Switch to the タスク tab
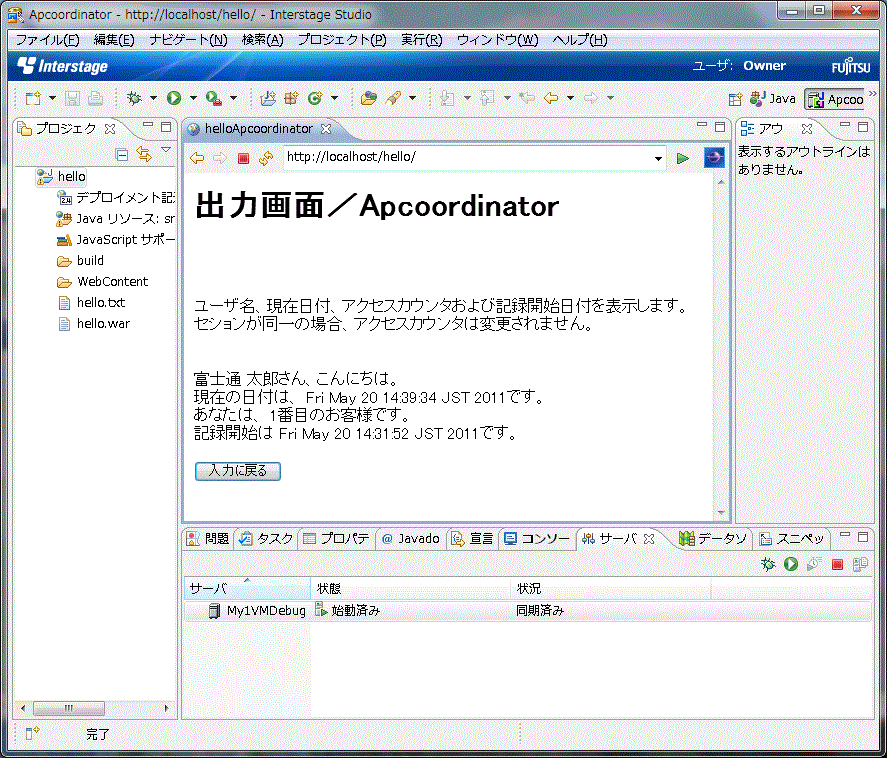The image size is (887, 758). pyautogui.click(x=266, y=539)
